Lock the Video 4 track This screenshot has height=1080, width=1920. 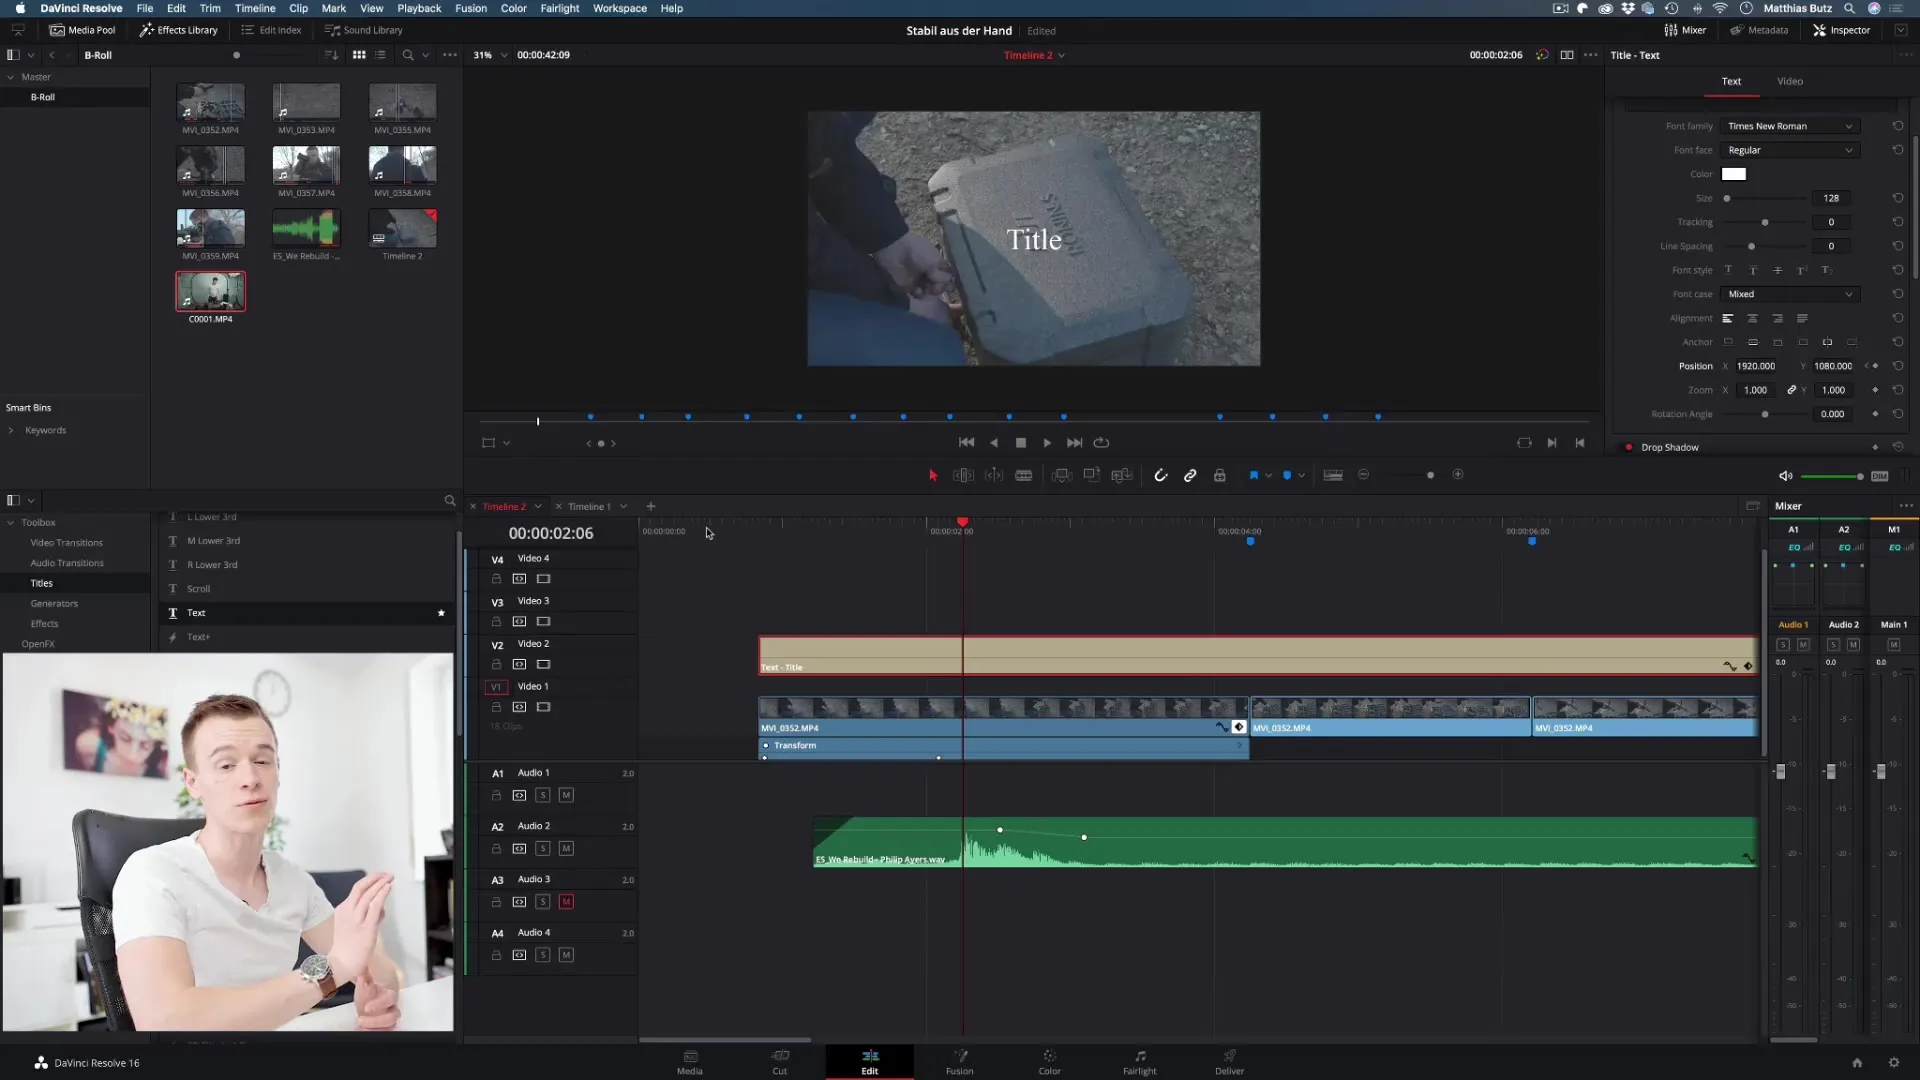click(496, 579)
